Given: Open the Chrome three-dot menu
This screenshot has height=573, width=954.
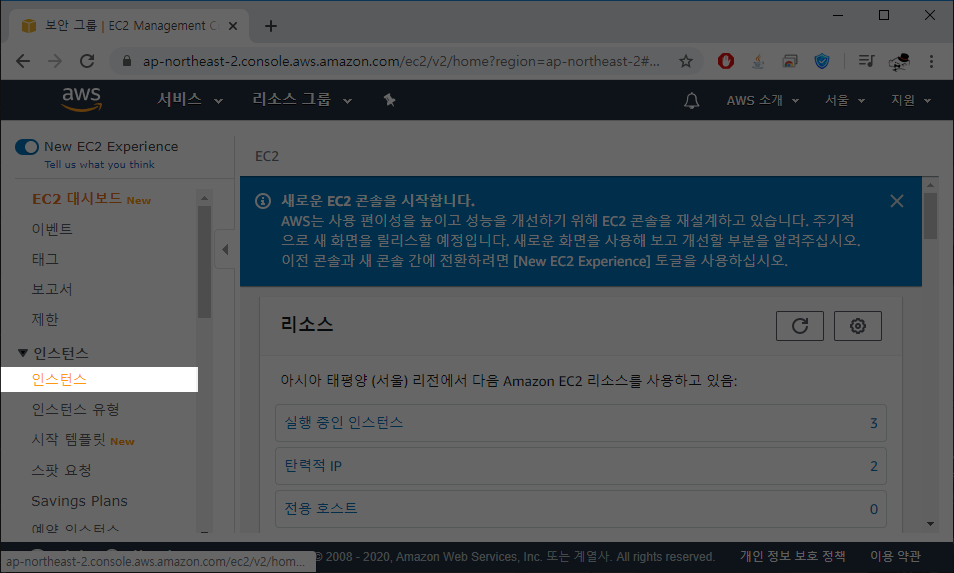Looking at the screenshot, I should 931,61.
